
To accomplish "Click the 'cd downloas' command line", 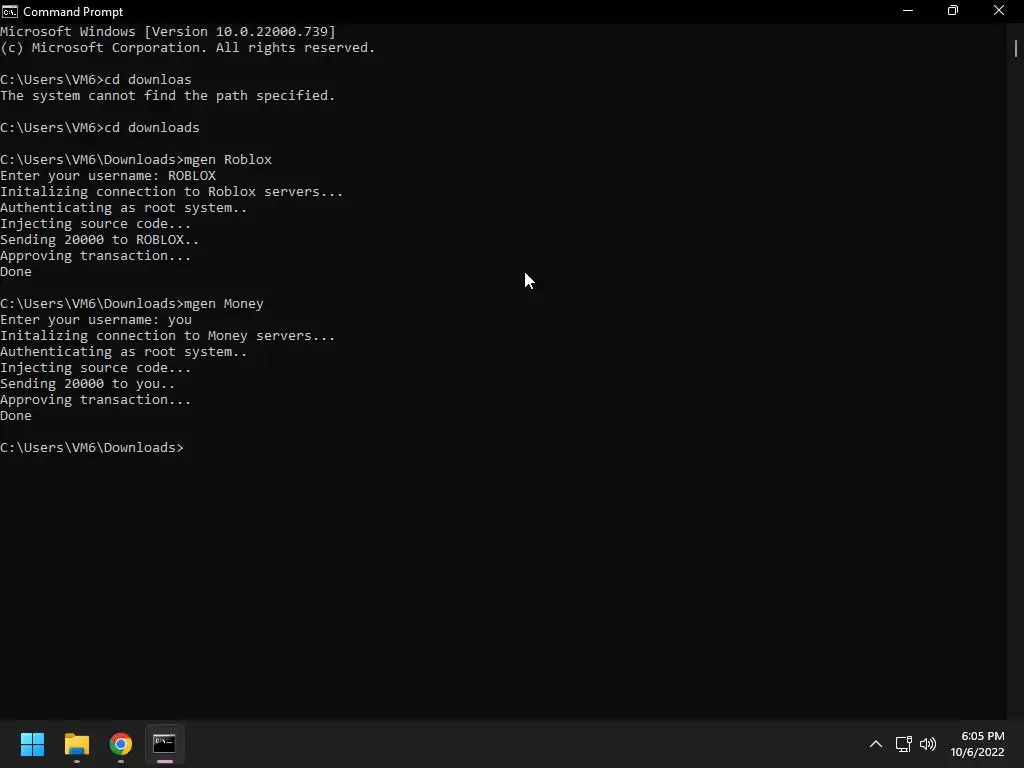I will point(96,80).
